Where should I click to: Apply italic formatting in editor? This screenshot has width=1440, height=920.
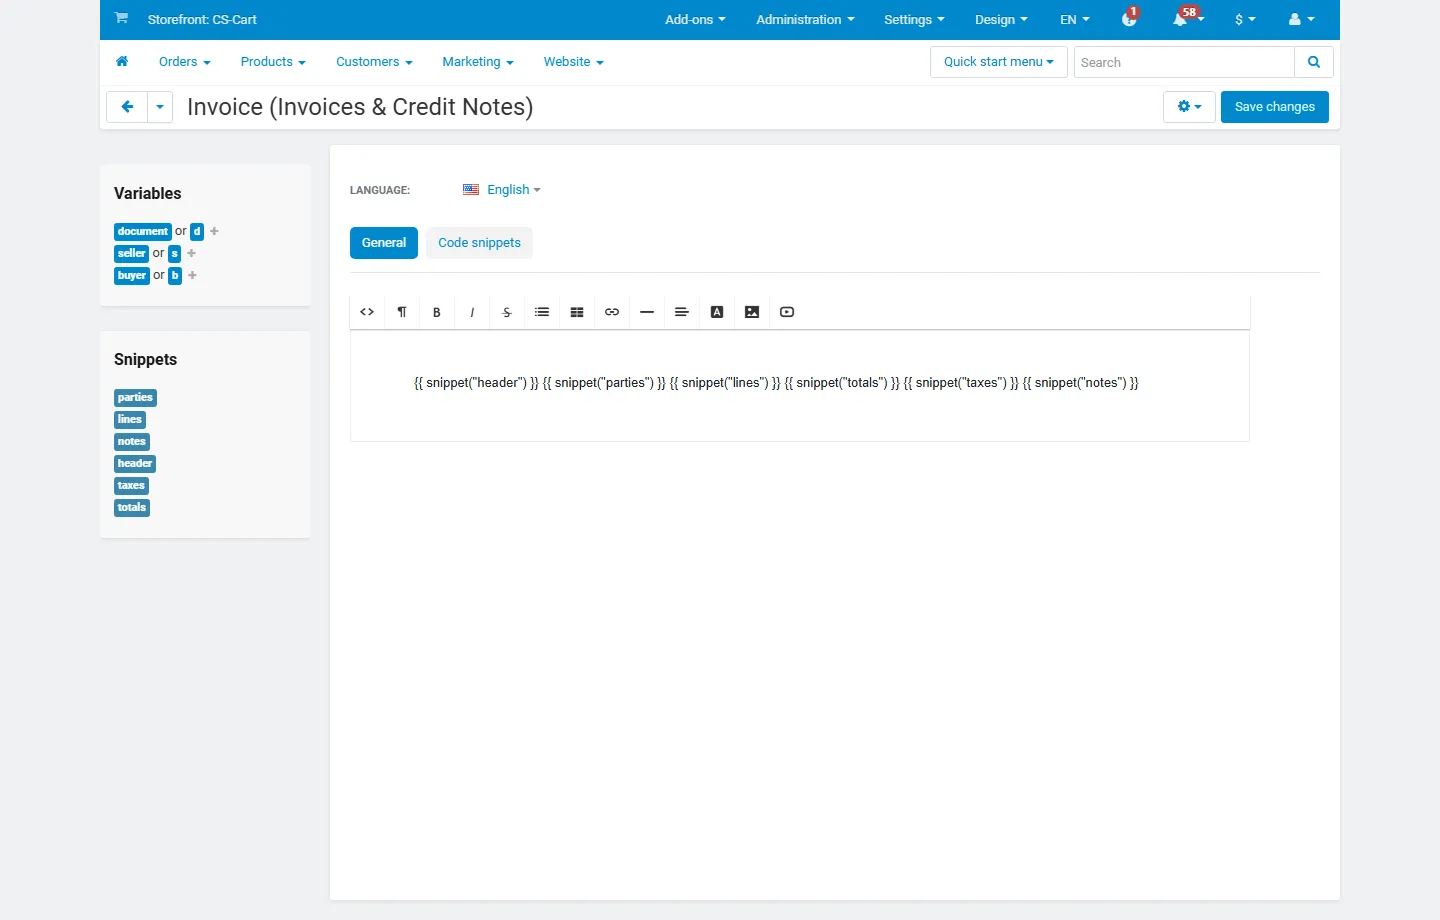coord(472,312)
